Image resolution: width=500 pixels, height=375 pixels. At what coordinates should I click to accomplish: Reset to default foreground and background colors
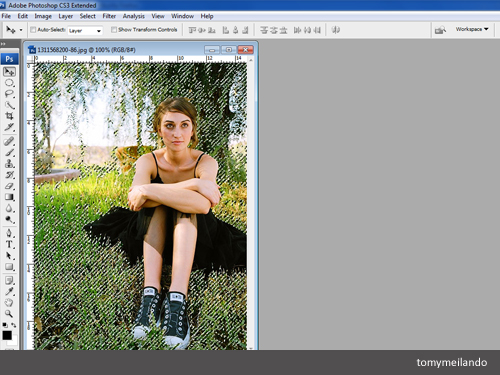pyautogui.click(x=5, y=325)
